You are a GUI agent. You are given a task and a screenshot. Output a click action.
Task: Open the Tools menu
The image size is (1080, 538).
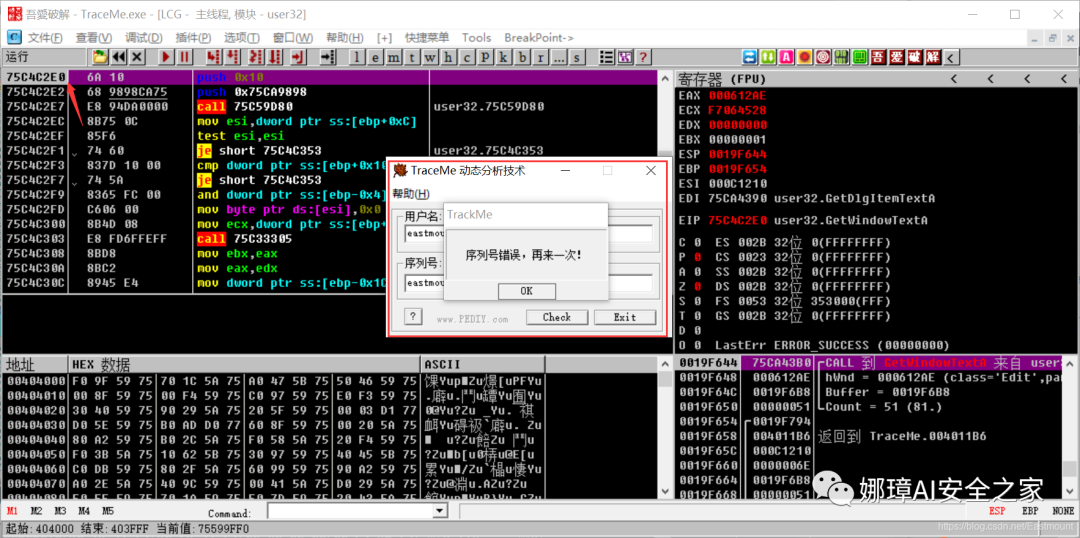coord(477,38)
